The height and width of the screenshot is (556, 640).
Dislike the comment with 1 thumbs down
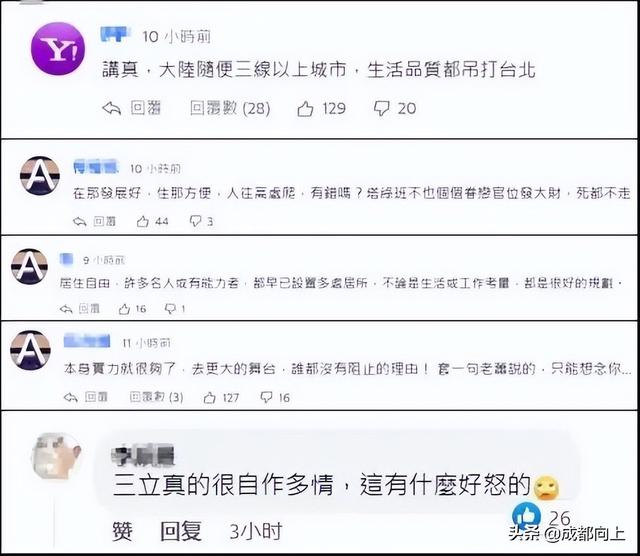click(x=170, y=309)
